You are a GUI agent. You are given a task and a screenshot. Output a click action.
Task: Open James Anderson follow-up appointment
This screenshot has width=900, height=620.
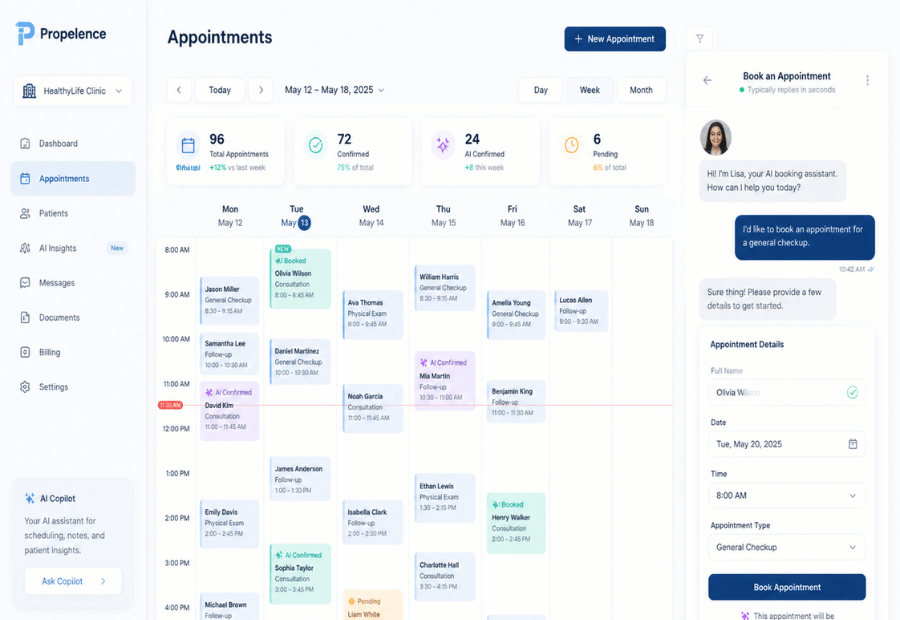(x=300, y=479)
